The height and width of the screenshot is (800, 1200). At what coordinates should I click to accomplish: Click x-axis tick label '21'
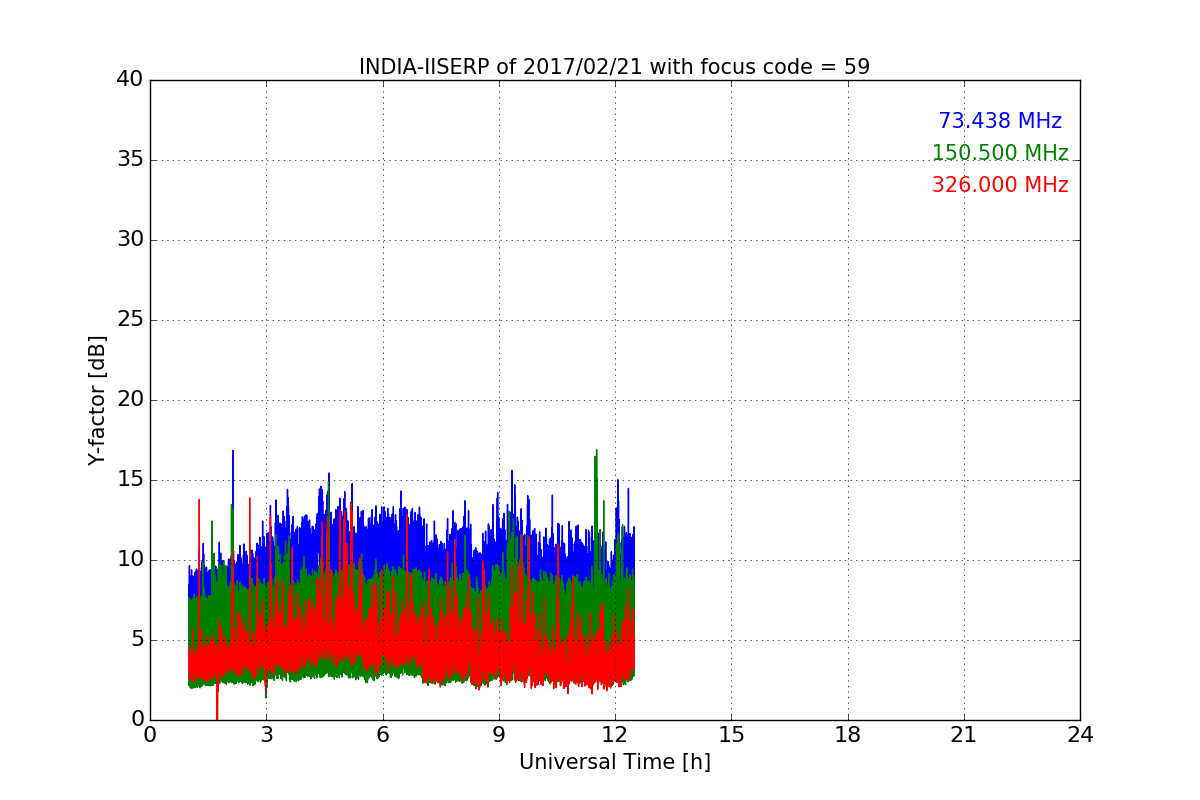coord(963,735)
